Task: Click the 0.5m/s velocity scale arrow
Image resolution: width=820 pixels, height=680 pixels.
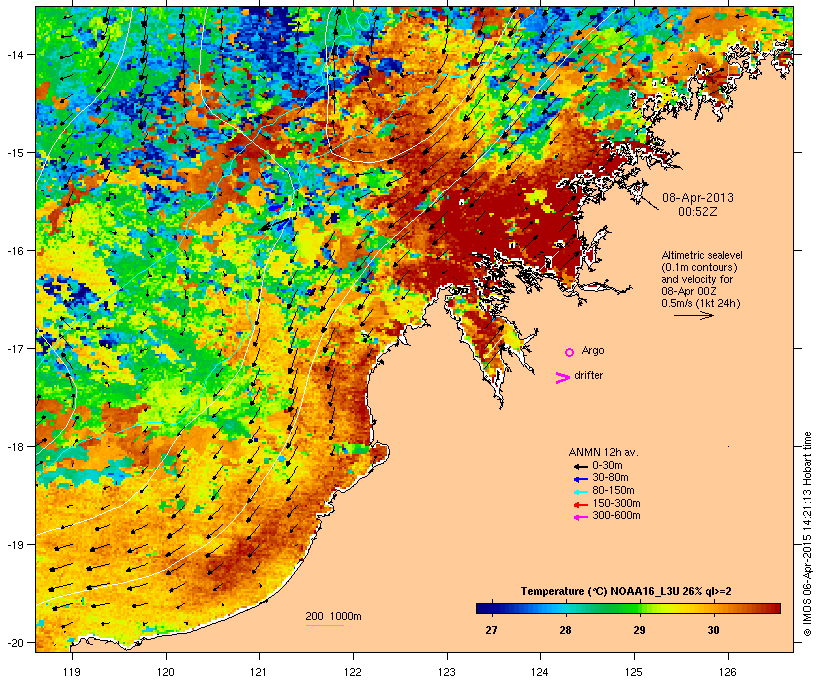Action: tap(693, 315)
